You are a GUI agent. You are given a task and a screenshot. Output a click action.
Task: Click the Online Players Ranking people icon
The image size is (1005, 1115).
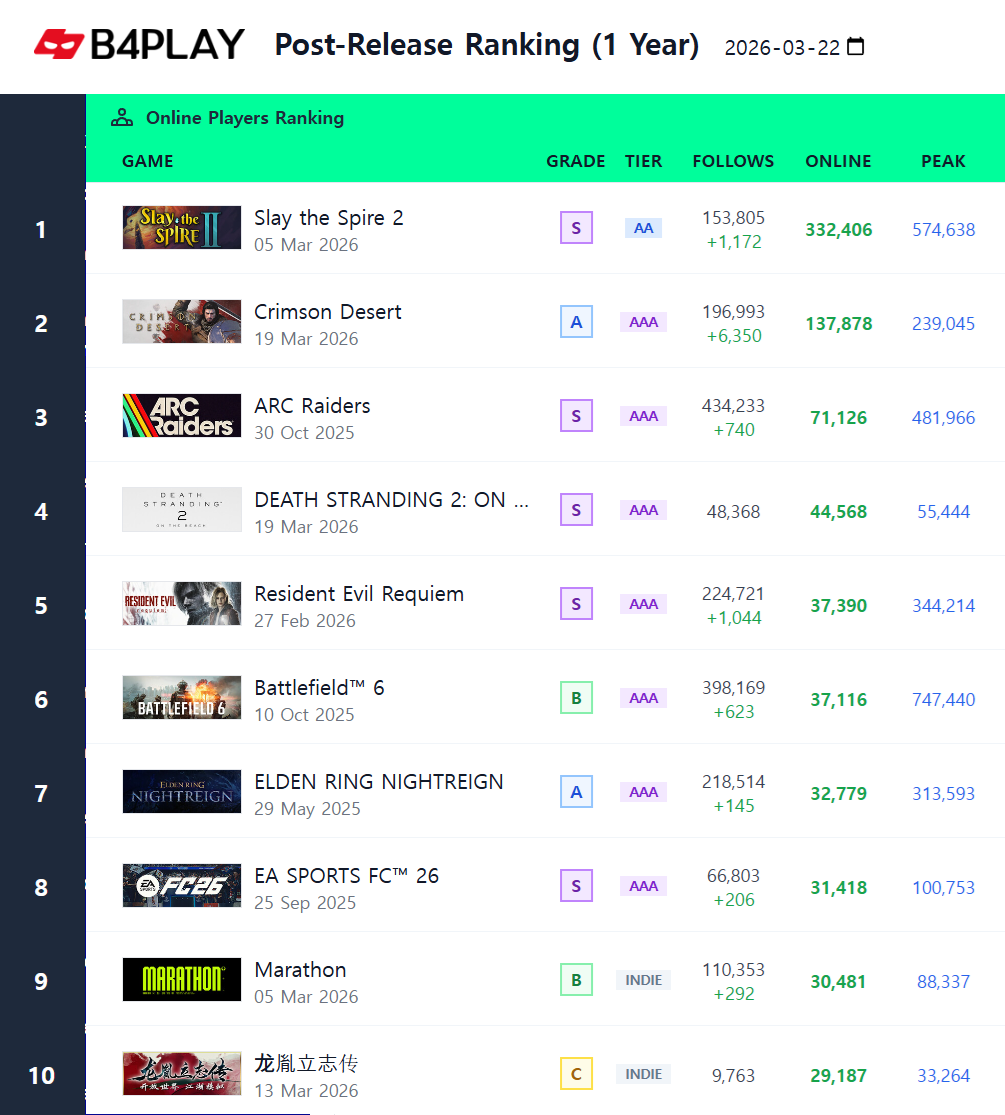tap(122, 118)
